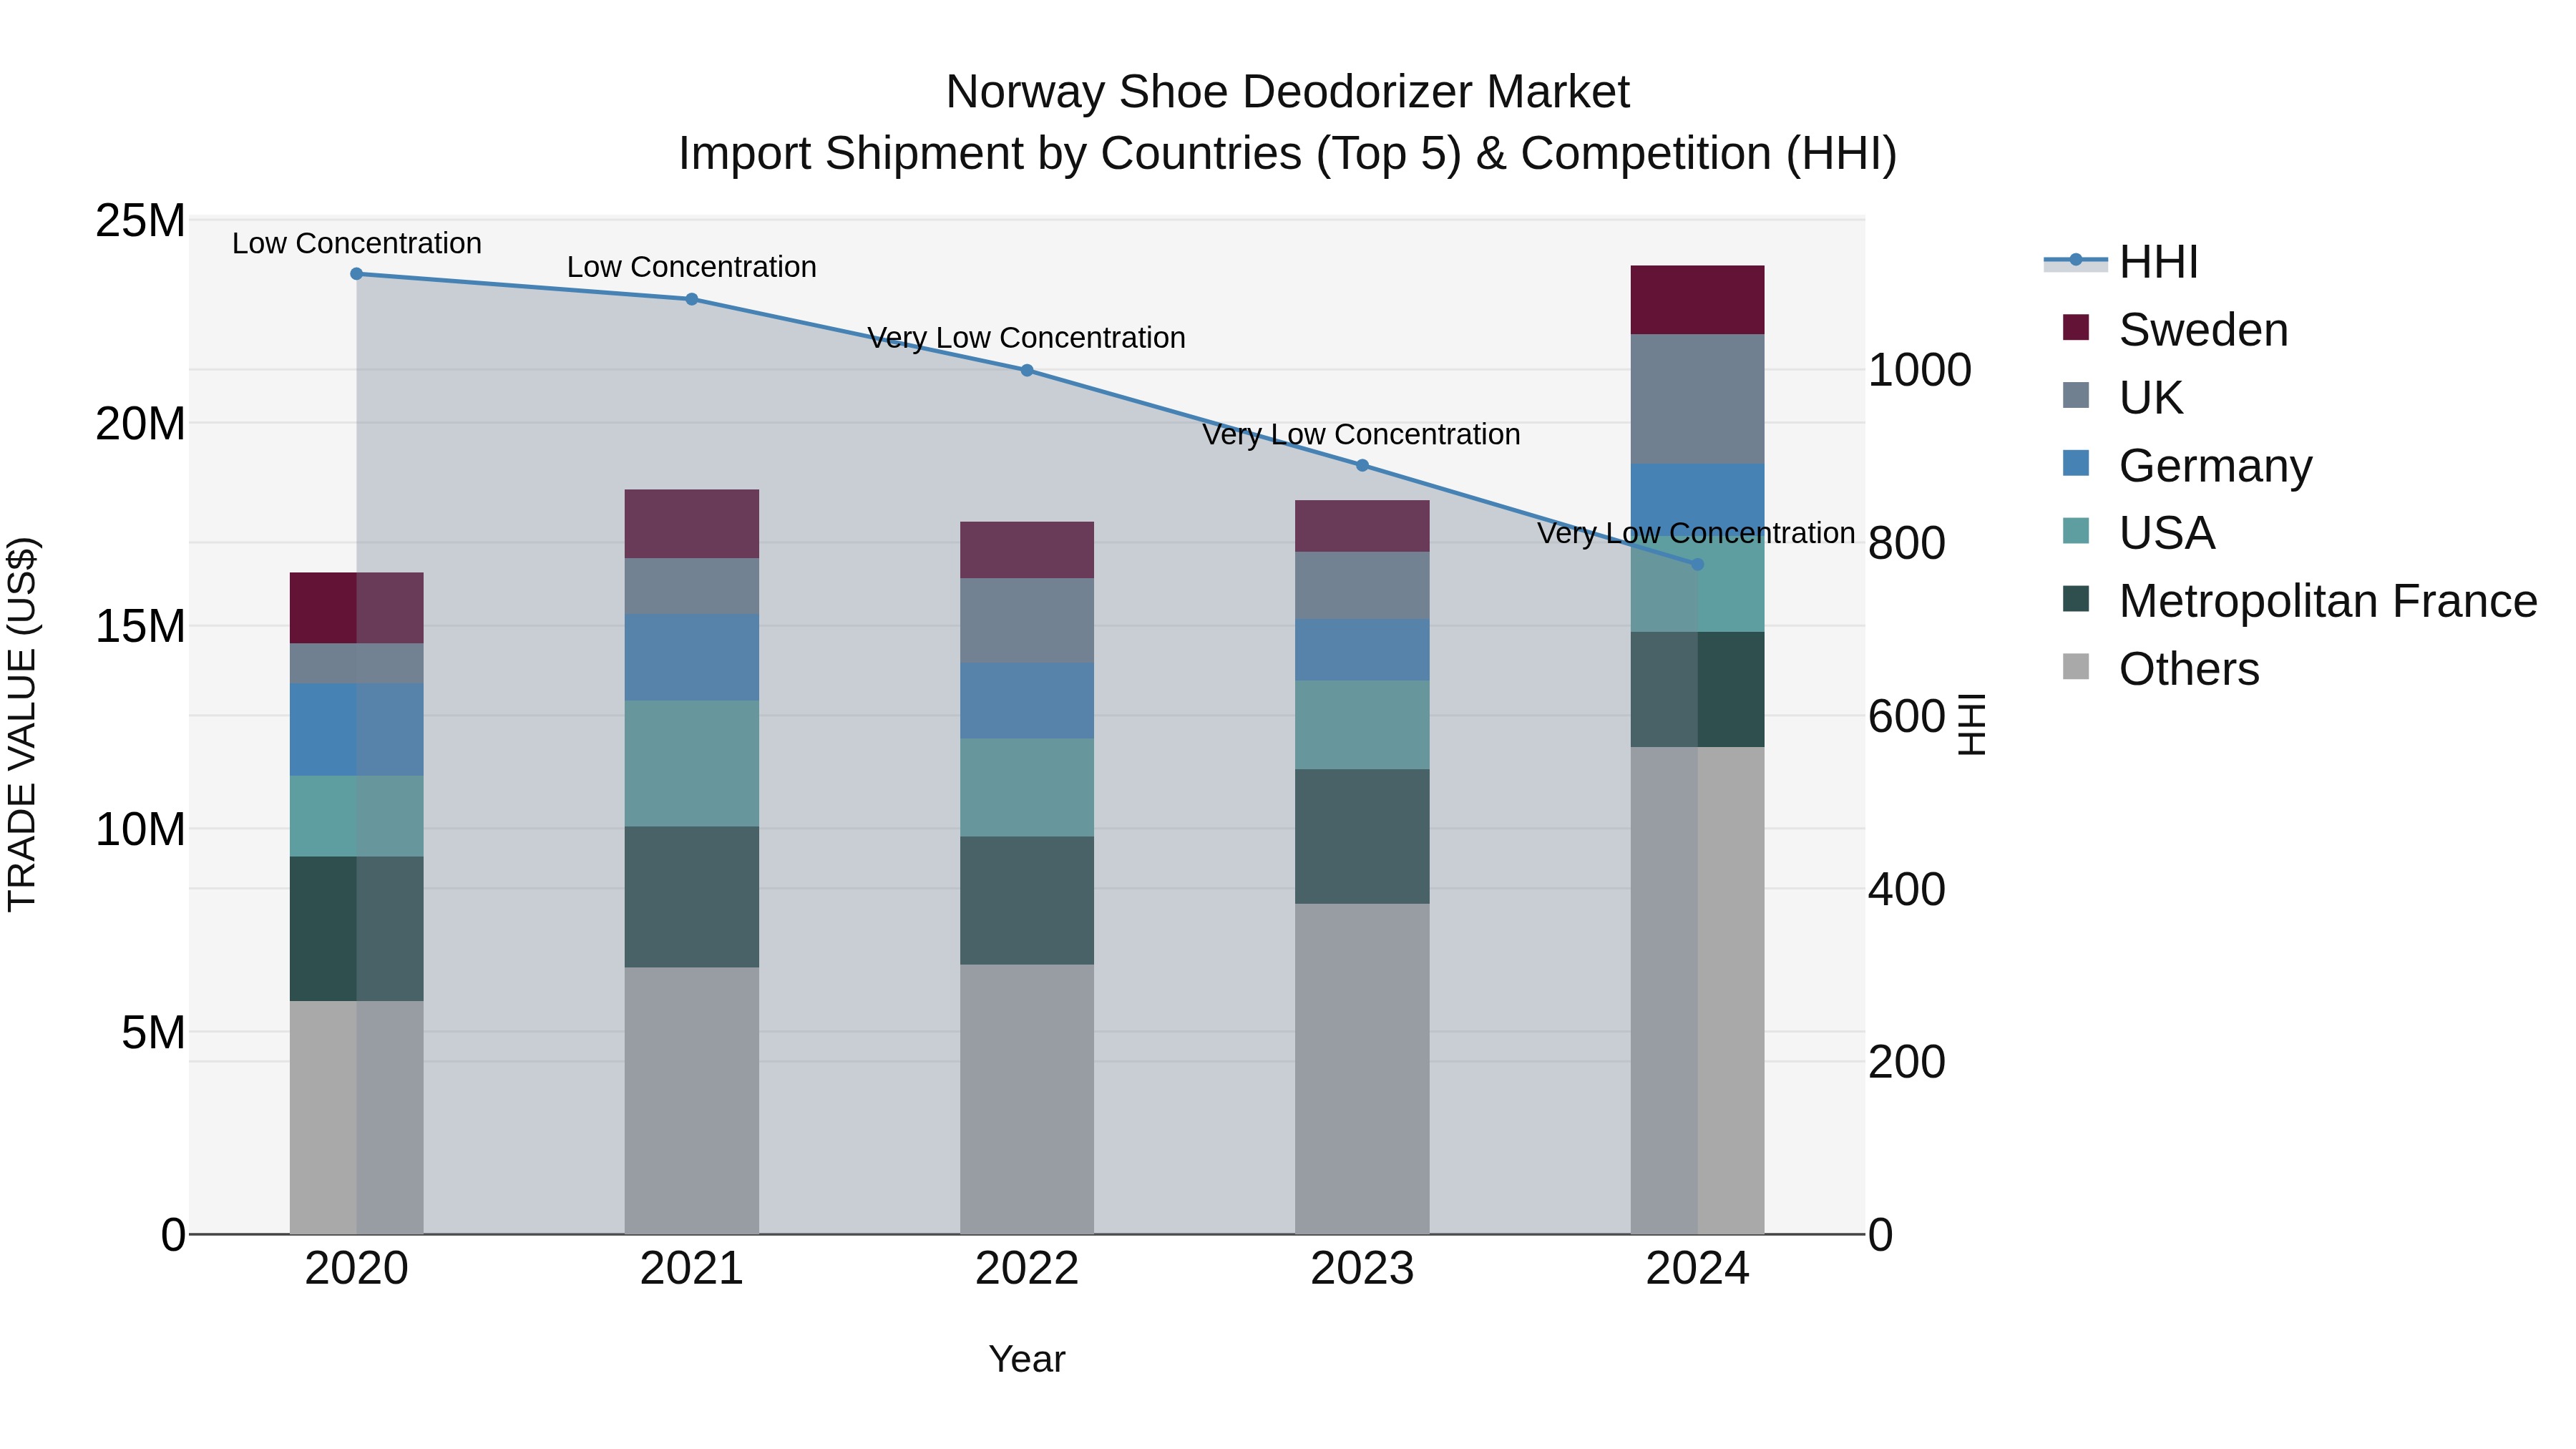Click the 2023 Others bar segment

[1362, 1069]
